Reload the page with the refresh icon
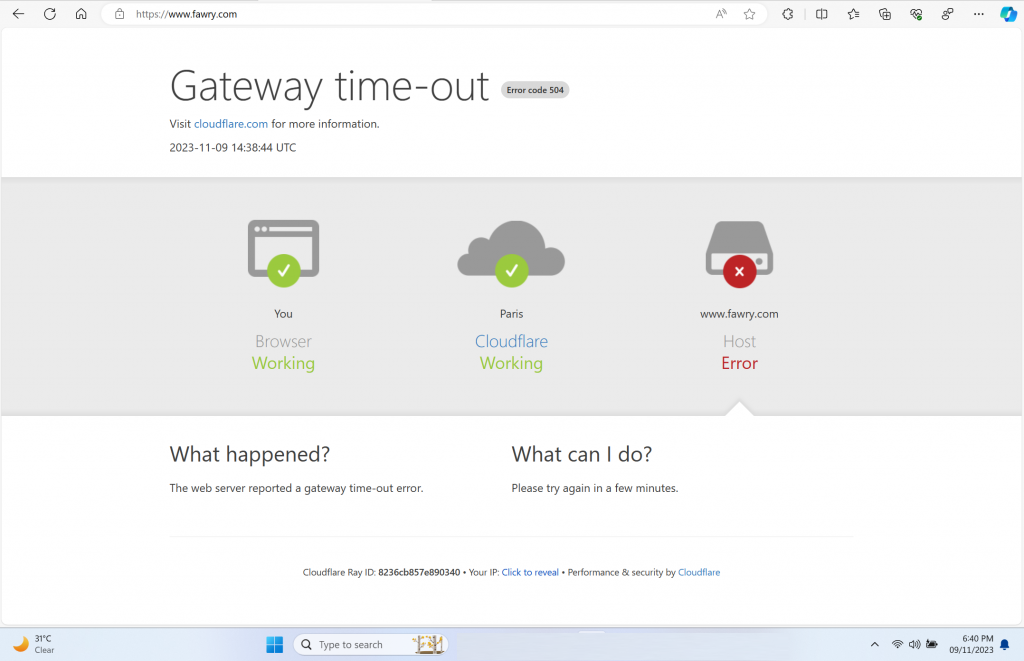Screen dimensions: 1024x661 click(49, 14)
